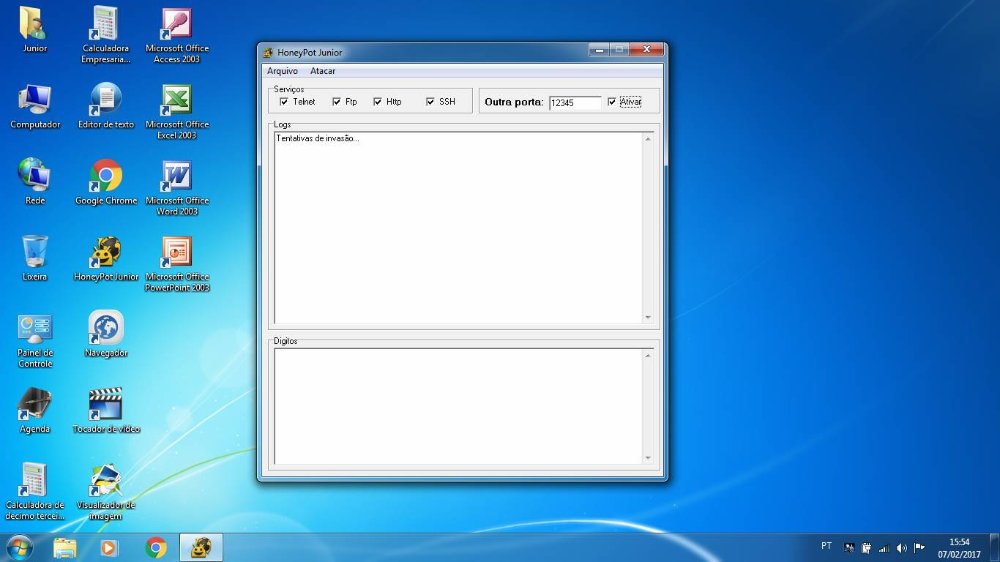
Task: Toggle the Ativar checkbox
Action: coord(612,102)
